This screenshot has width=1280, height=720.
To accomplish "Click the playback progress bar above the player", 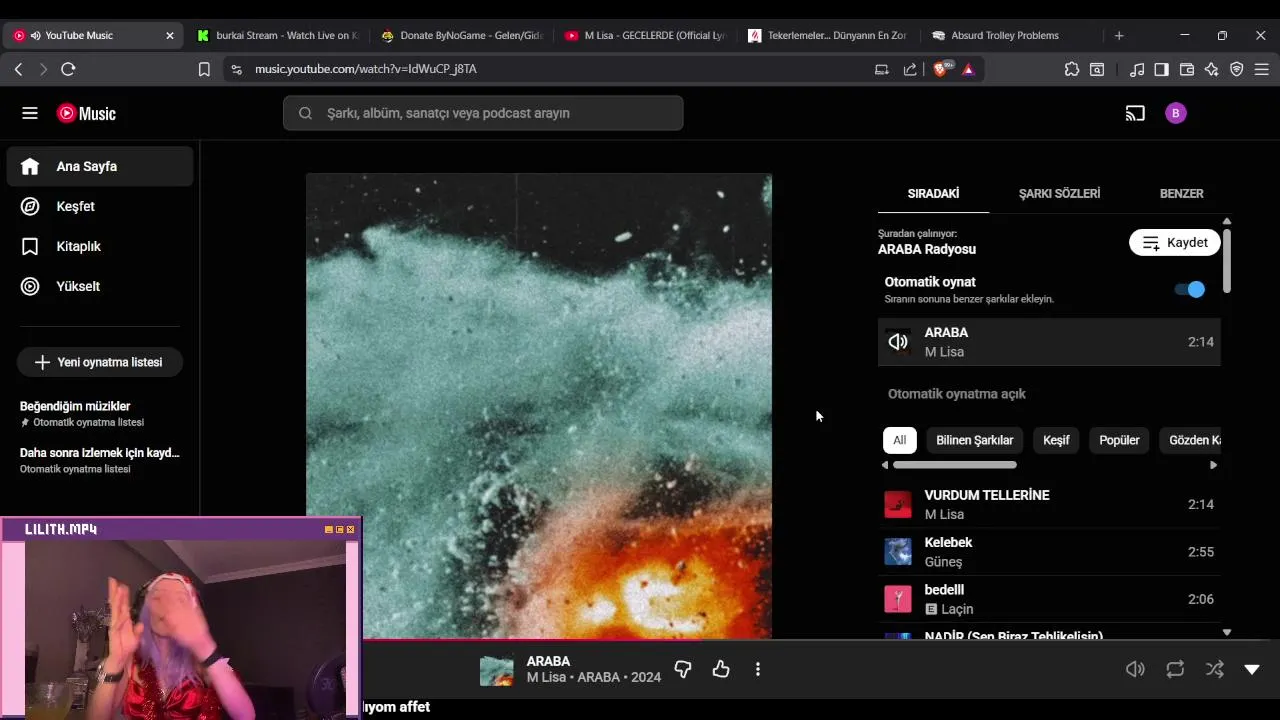I will tap(820, 640).
